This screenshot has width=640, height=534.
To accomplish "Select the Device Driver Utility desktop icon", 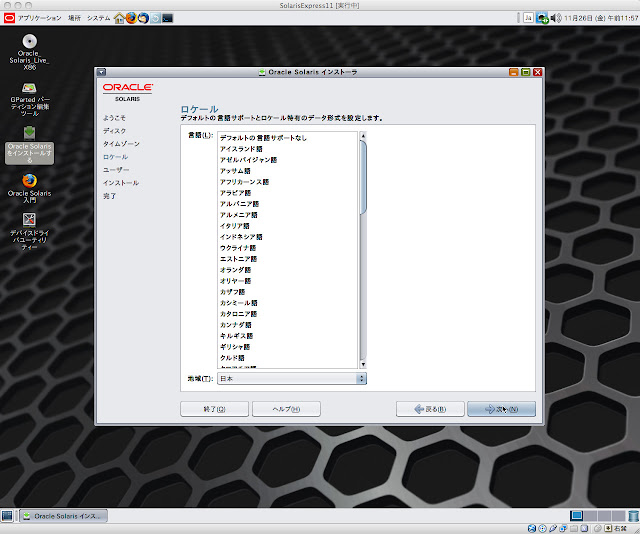I will (29, 231).
